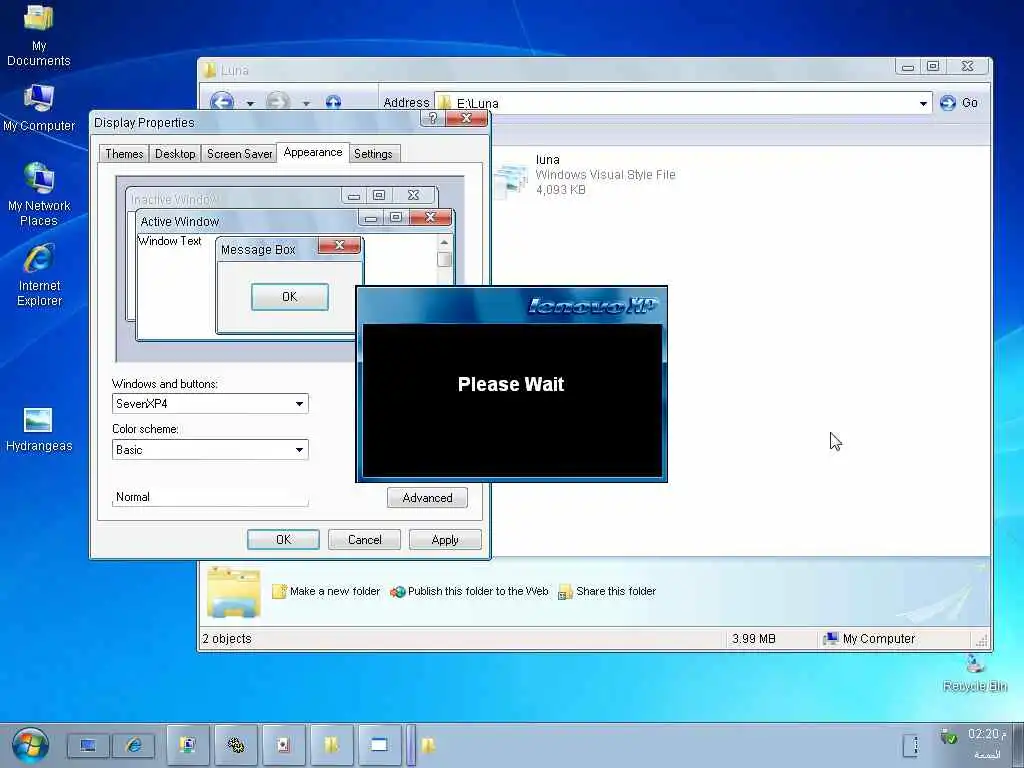The height and width of the screenshot is (768, 1024).
Task: Switch to the Screen Saver tab
Action: 239,153
